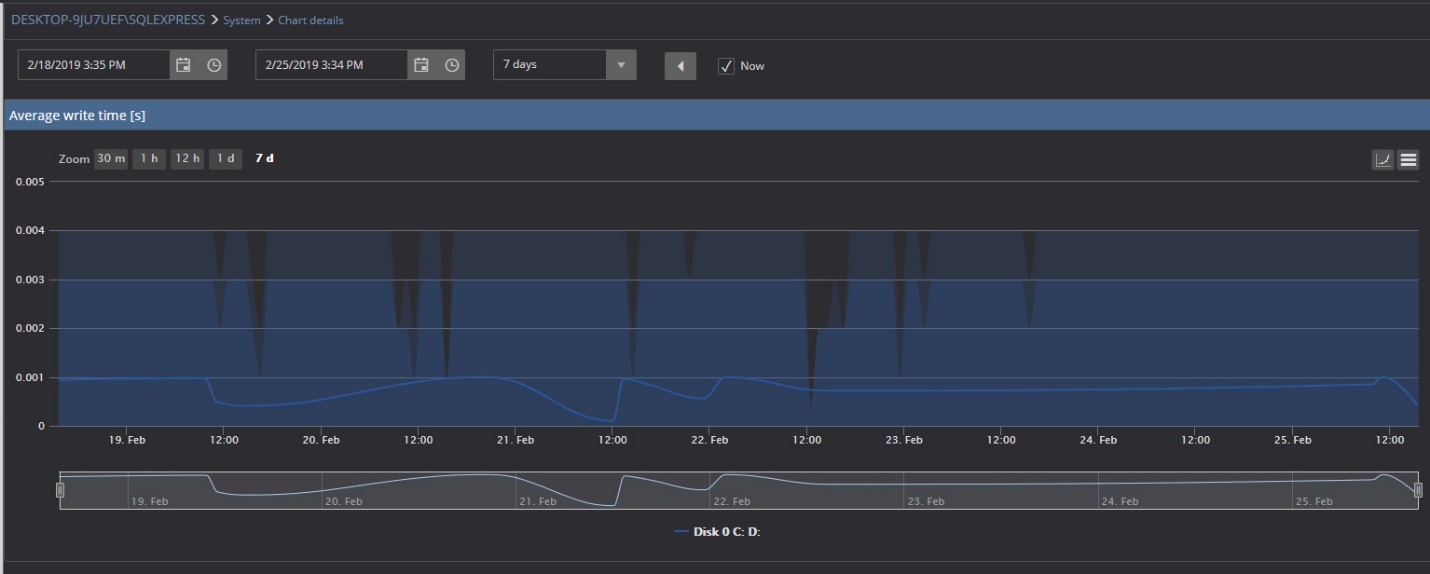Select the 1 d zoom option

click(225, 159)
